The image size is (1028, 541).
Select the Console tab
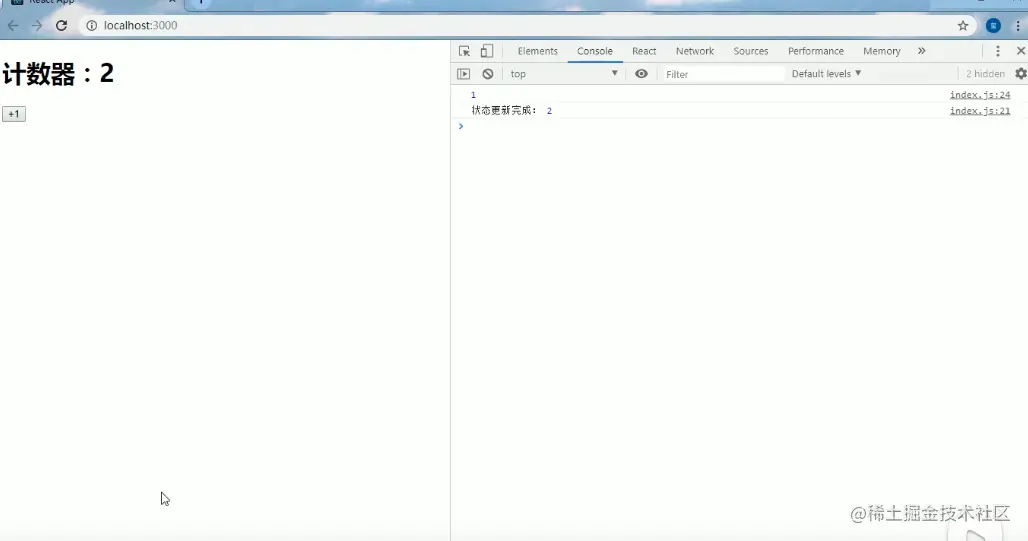tap(595, 51)
